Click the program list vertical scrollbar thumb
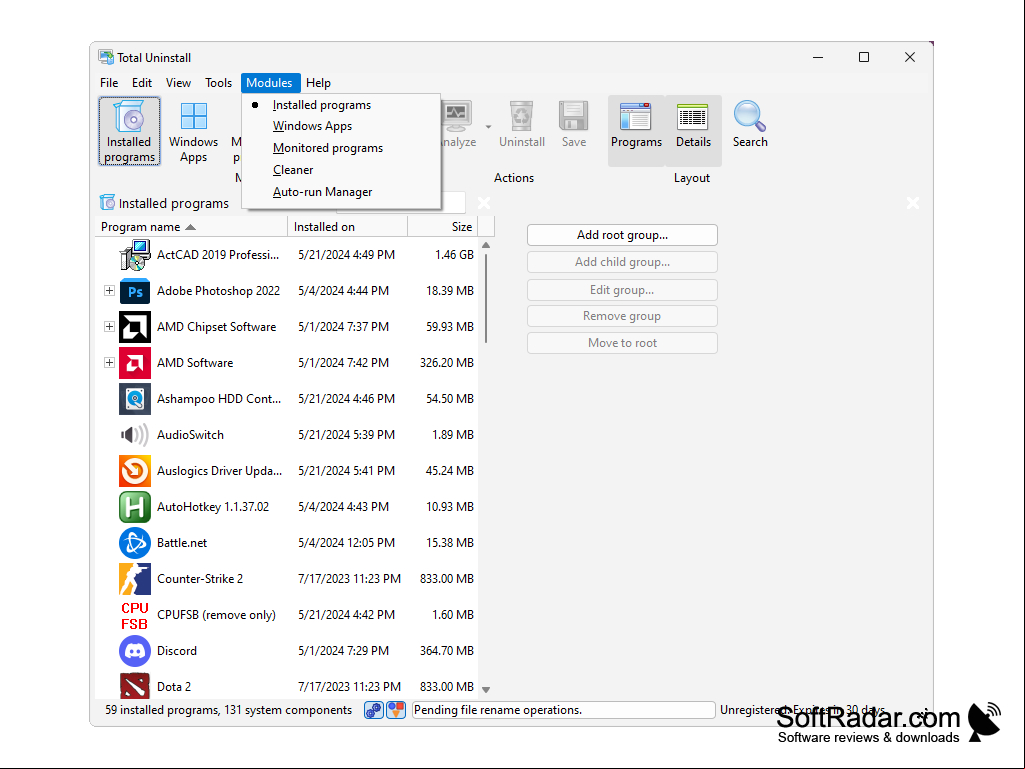The height and width of the screenshot is (769, 1025). point(486,298)
